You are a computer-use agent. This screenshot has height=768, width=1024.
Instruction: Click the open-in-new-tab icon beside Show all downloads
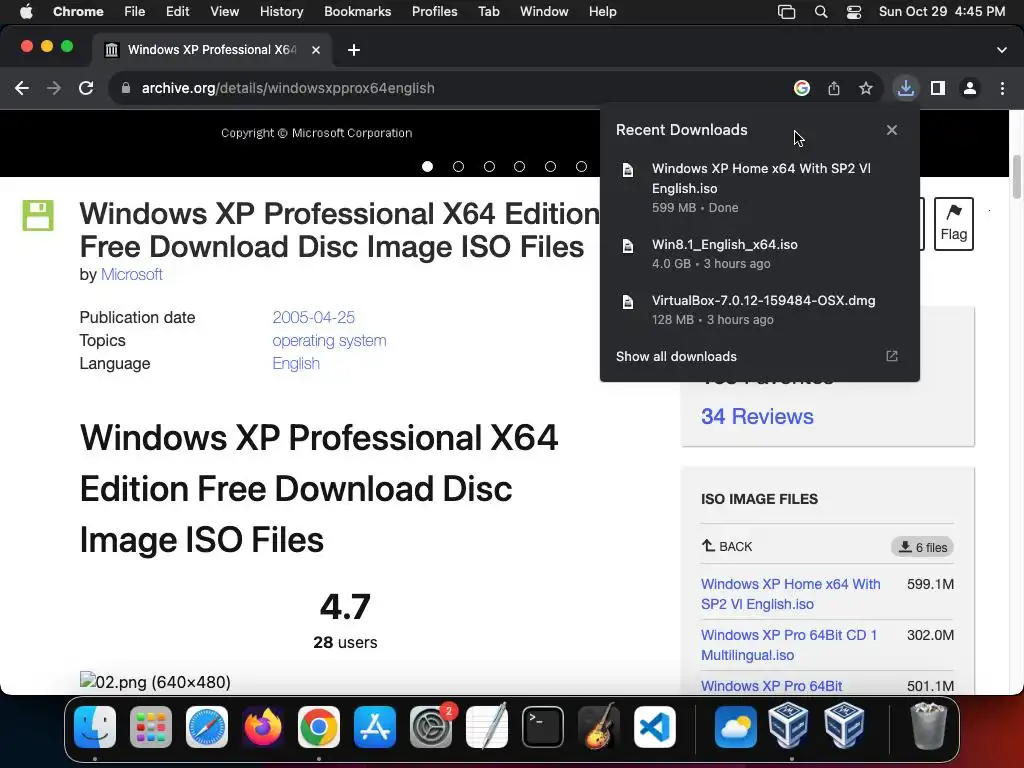(892, 356)
